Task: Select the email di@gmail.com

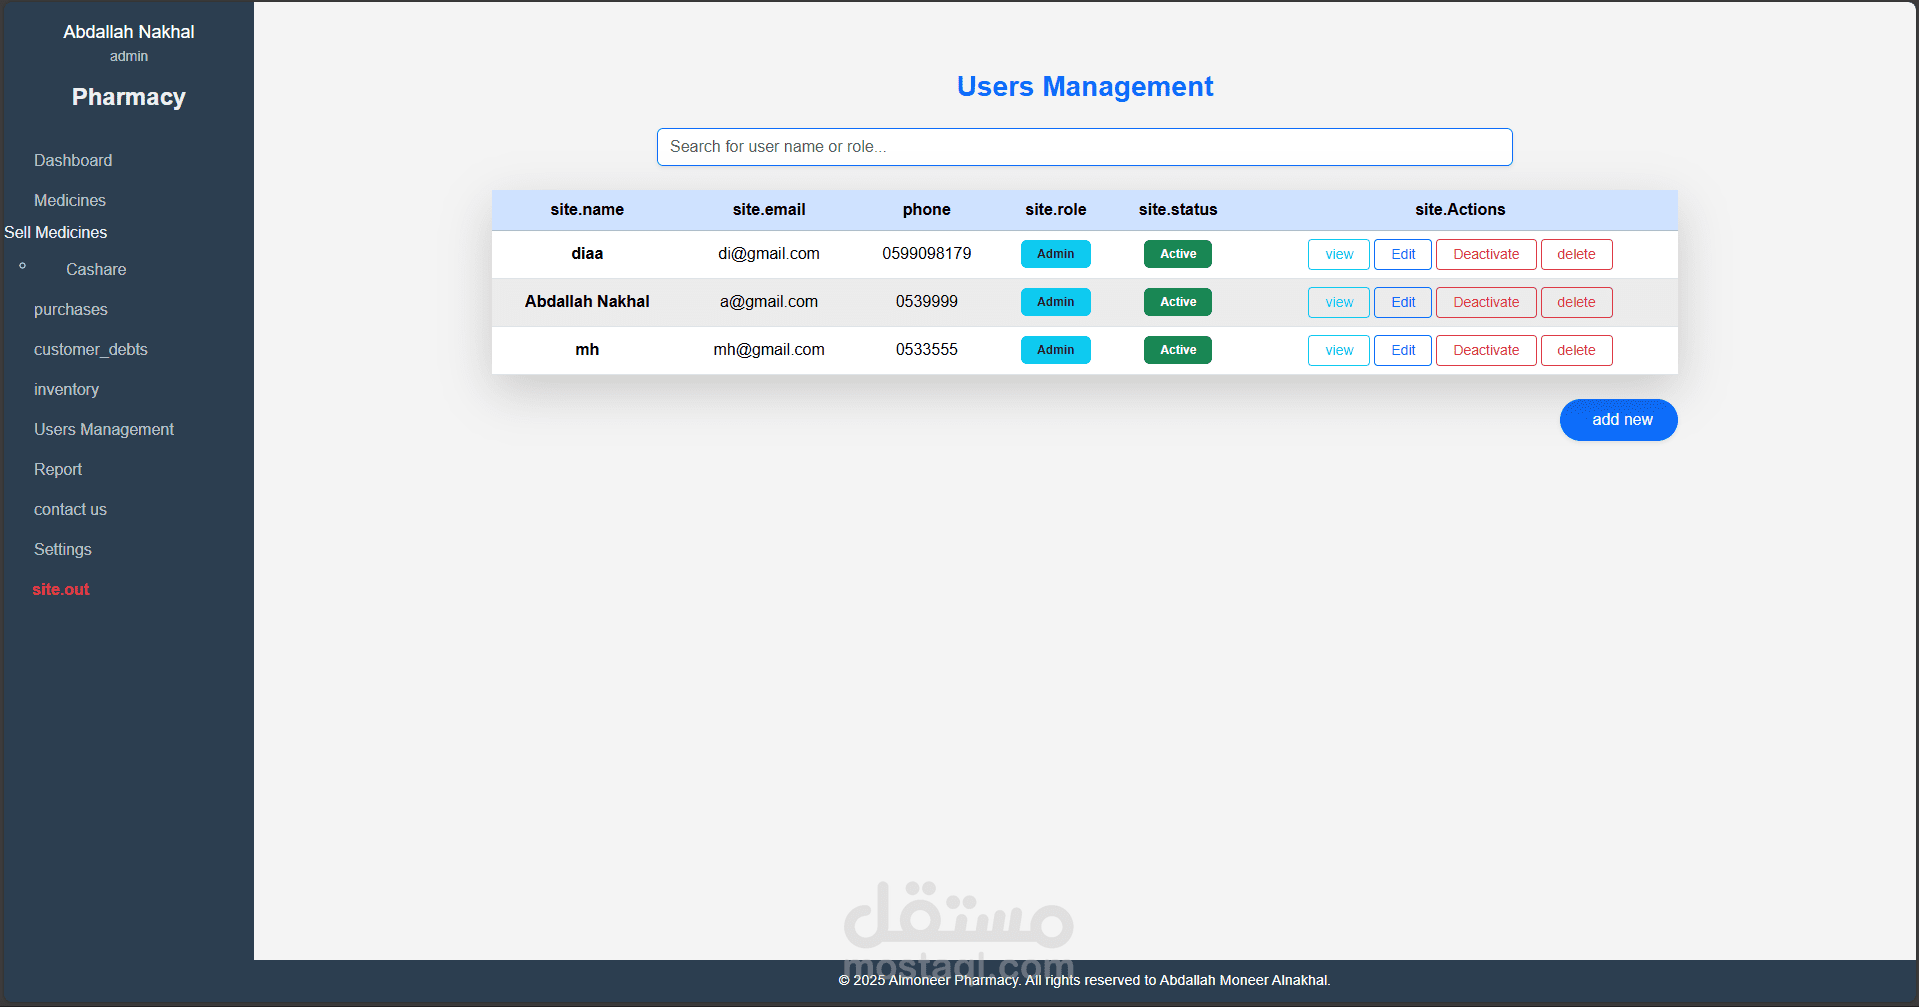Action: [x=769, y=254]
